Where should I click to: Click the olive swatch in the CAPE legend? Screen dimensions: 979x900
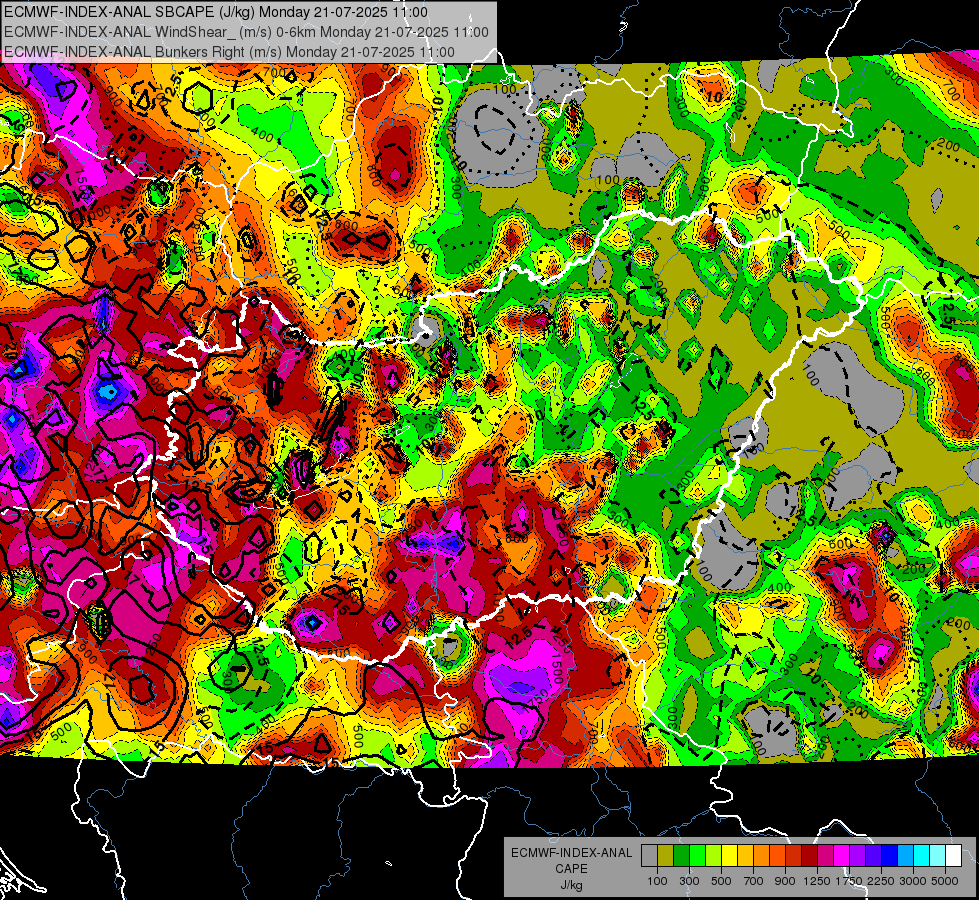665,856
